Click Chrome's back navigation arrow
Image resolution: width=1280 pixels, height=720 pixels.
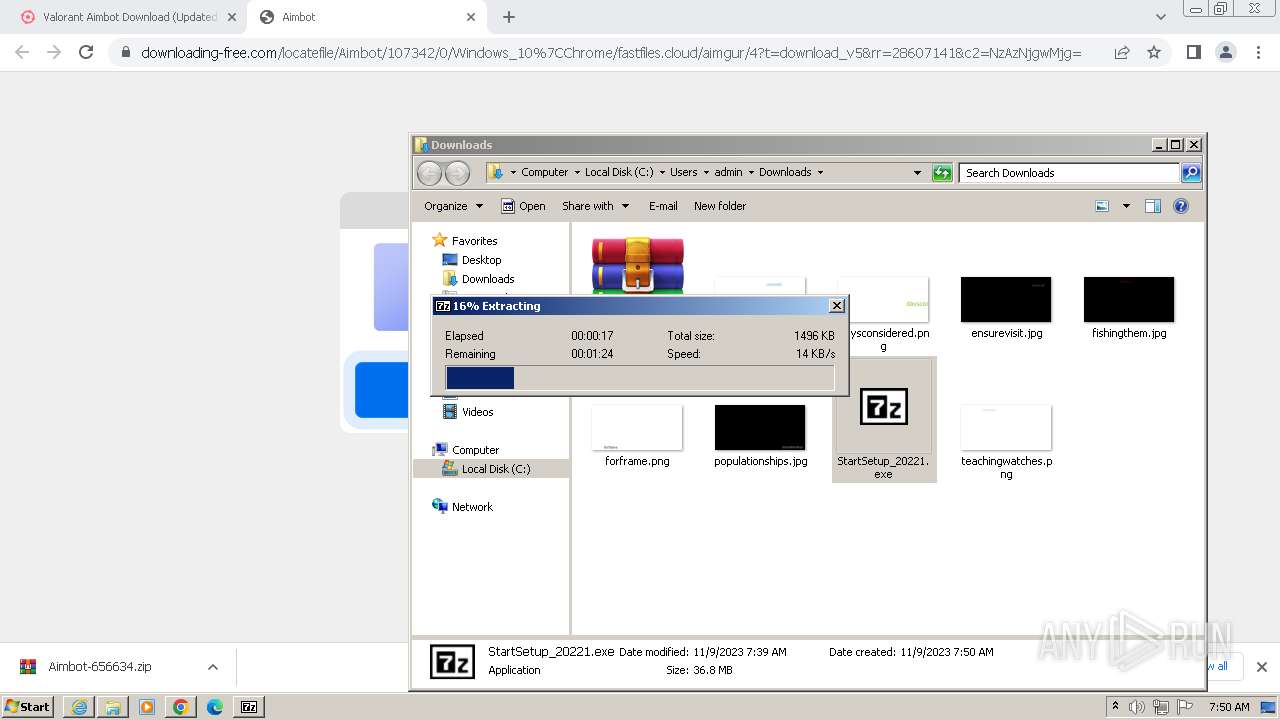(22, 52)
